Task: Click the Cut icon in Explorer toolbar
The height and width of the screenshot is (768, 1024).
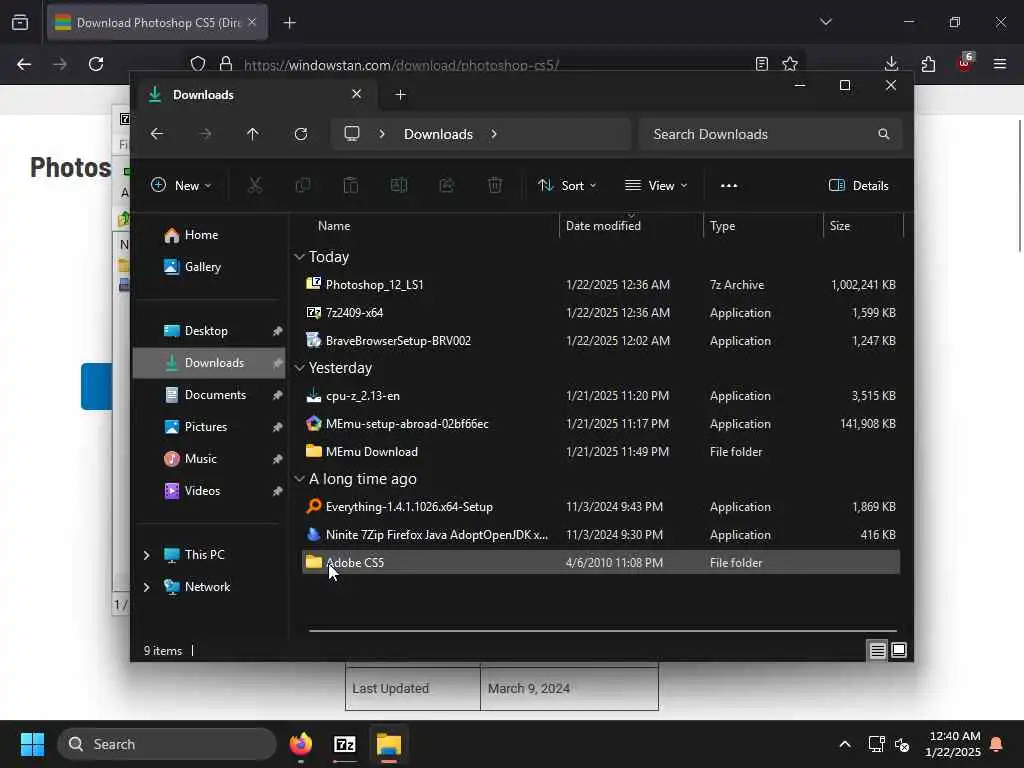Action: click(x=255, y=185)
